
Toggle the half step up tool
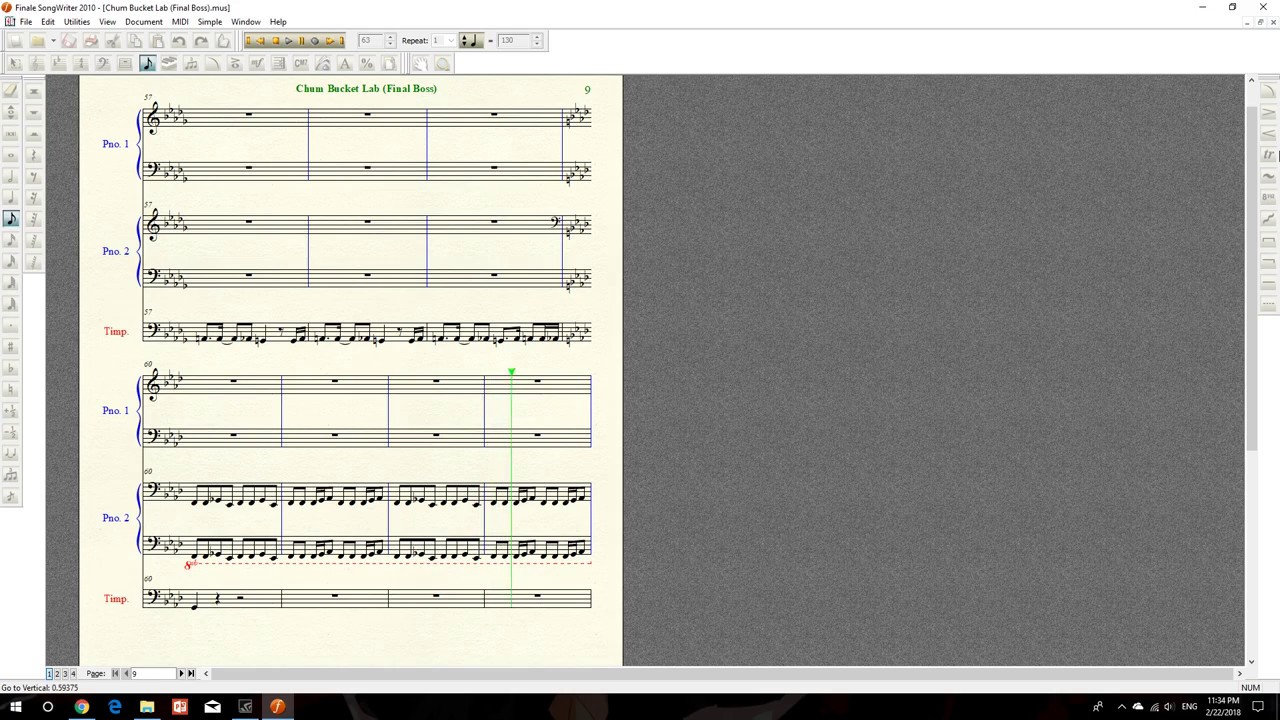pos(11,413)
